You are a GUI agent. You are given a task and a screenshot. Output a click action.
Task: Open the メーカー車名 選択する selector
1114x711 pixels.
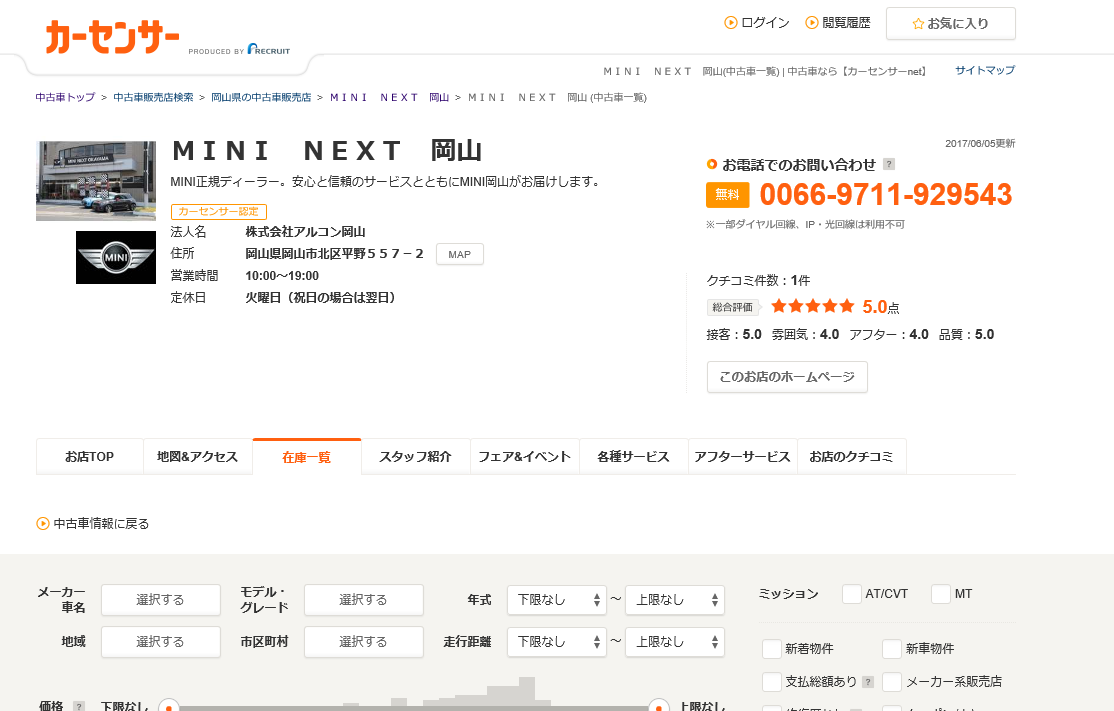[x=161, y=600]
